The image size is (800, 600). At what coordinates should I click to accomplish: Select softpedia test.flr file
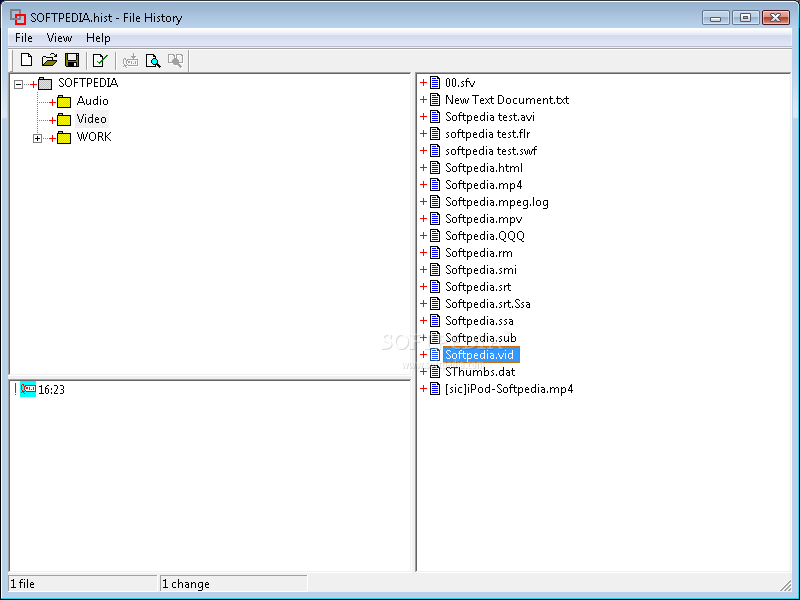487,134
